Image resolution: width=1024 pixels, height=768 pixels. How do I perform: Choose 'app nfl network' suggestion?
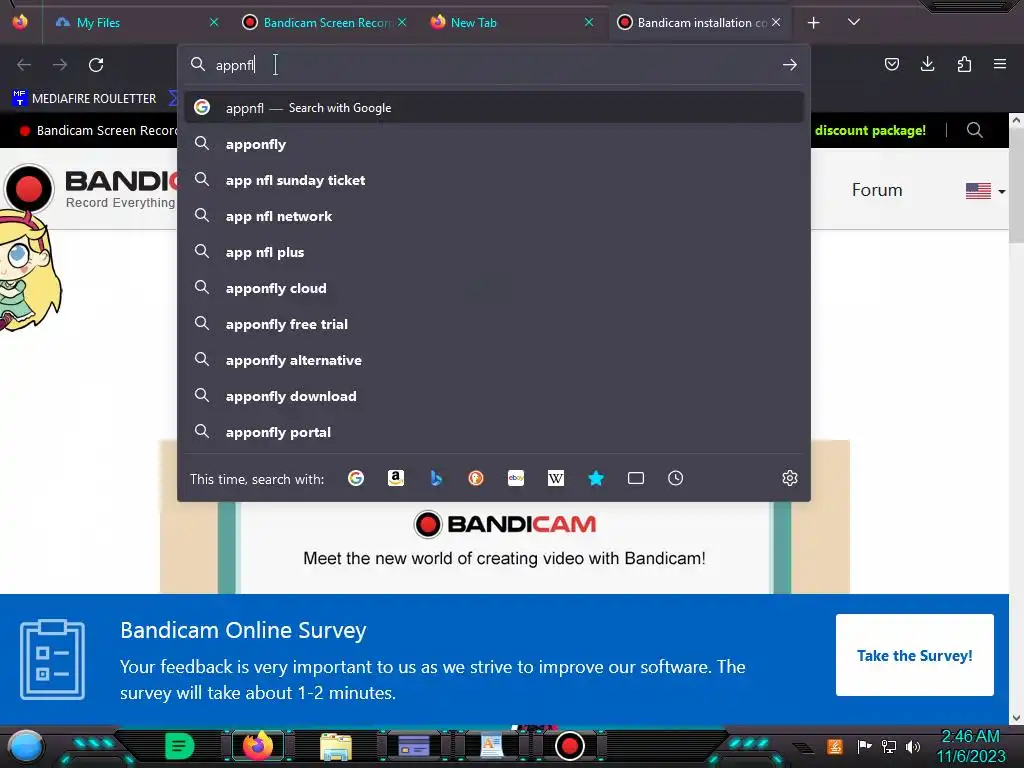[494, 216]
